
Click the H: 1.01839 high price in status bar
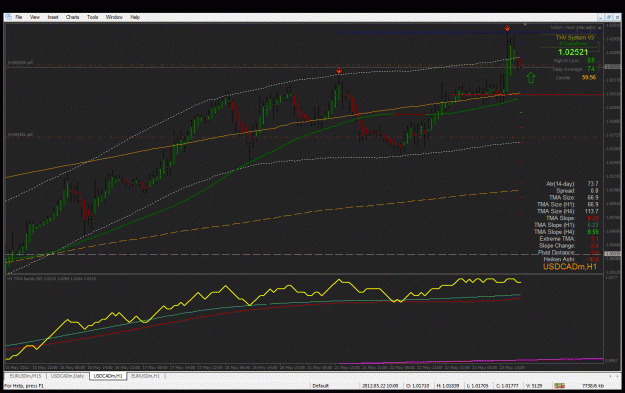pos(448,386)
